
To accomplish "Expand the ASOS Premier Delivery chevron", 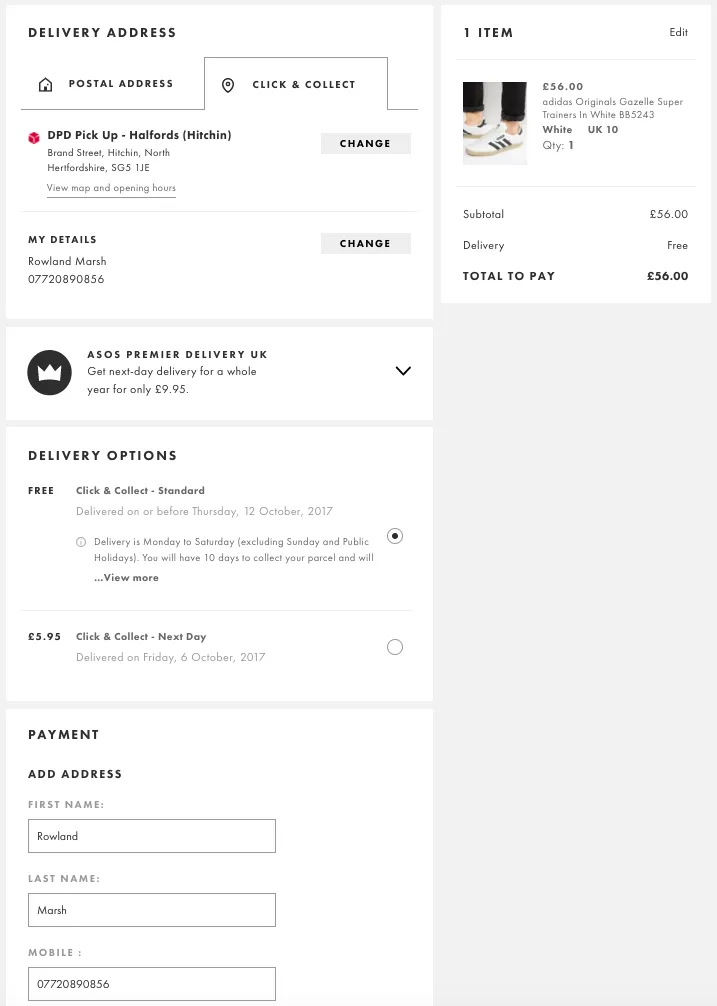I will (403, 371).
